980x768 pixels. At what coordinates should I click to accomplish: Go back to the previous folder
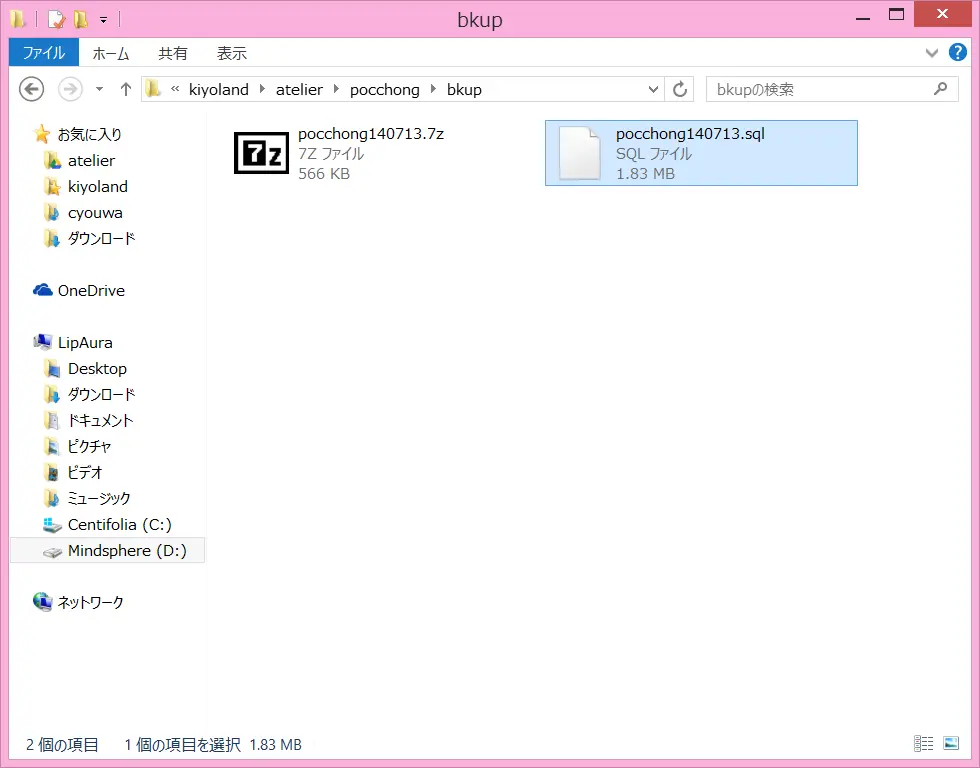pyautogui.click(x=31, y=89)
